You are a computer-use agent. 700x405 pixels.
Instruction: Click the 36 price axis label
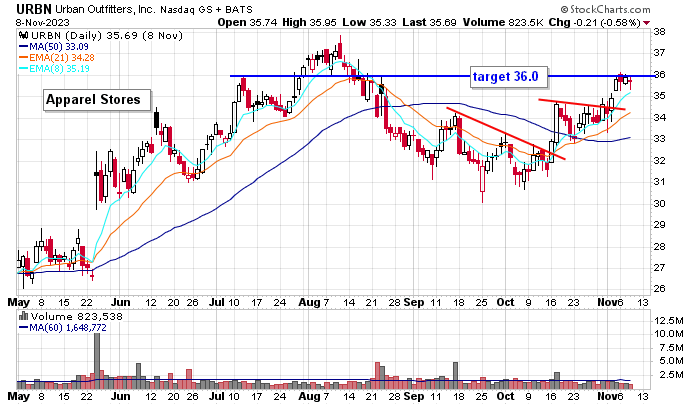[x=659, y=75]
